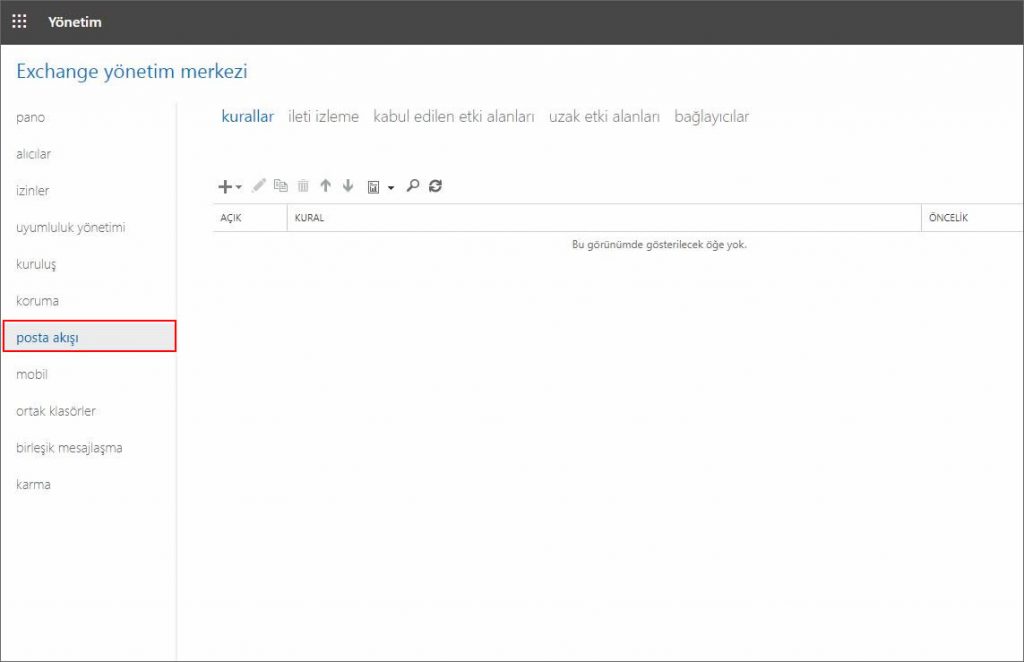The height and width of the screenshot is (662, 1024).
Task: Click the refresh icon in the toolbar
Action: point(436,186)
